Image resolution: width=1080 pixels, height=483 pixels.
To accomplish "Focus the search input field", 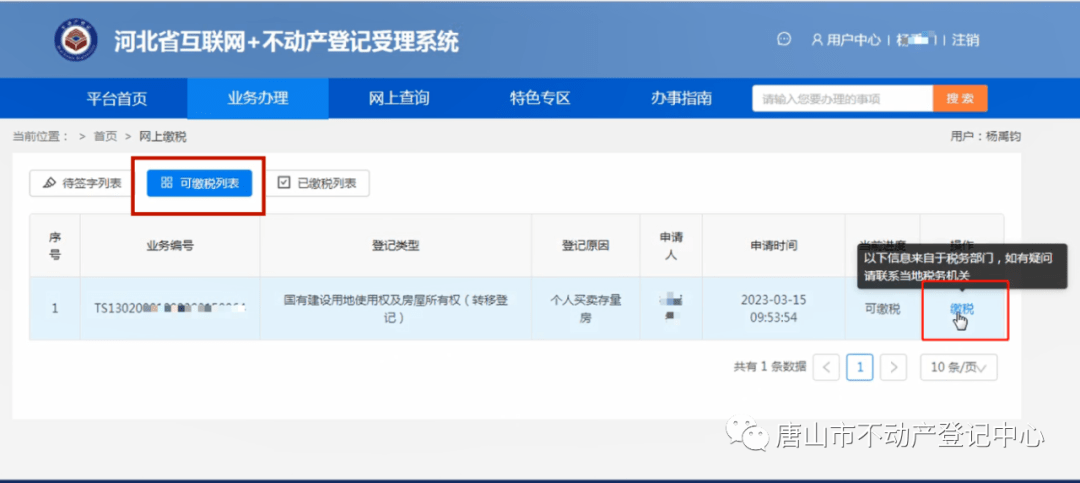I will [x=842, y=98].
